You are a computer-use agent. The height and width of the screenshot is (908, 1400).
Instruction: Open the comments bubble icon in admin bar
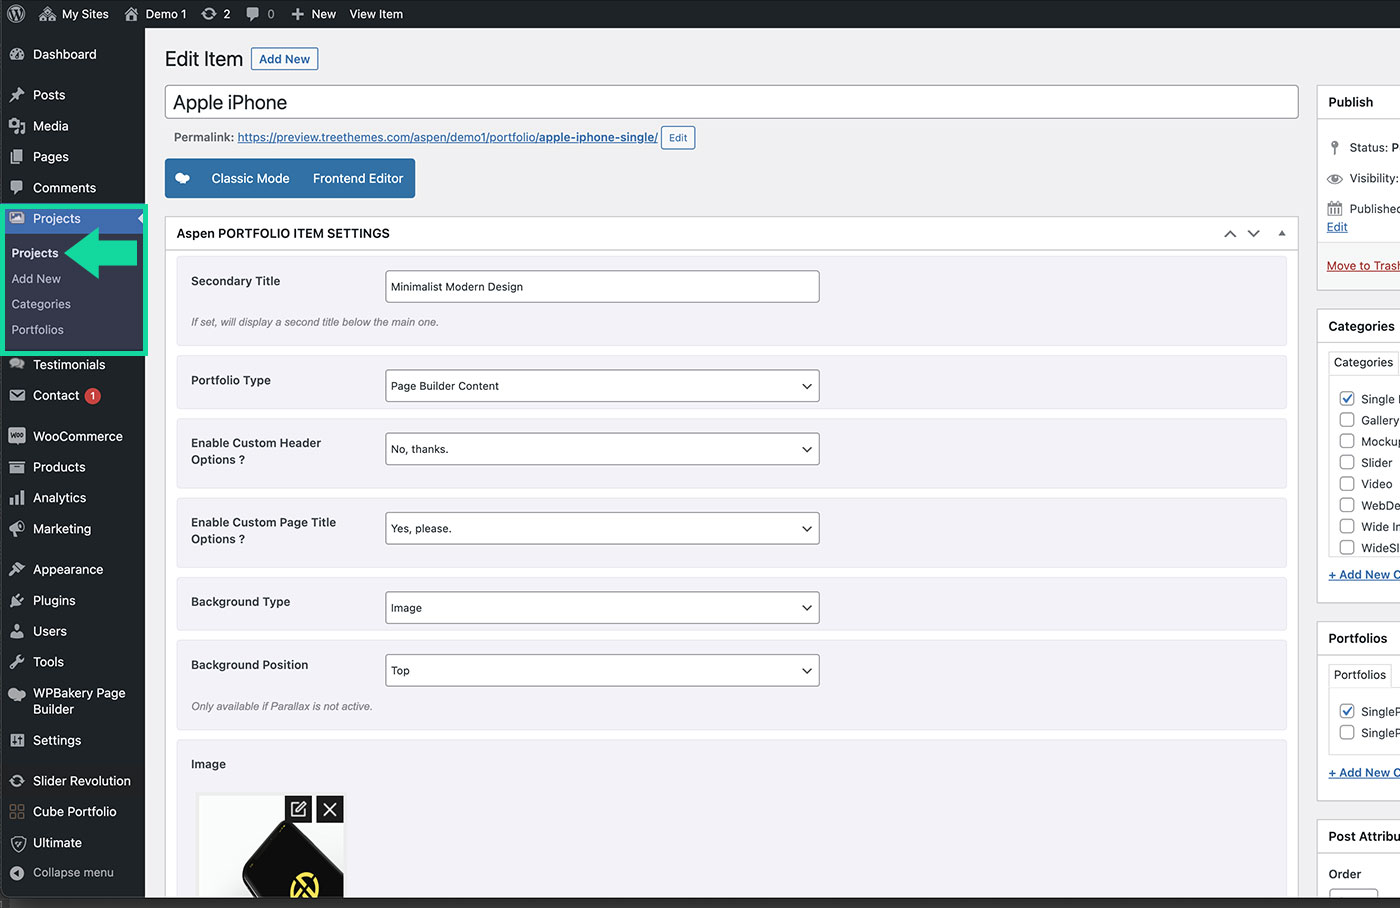253,14
